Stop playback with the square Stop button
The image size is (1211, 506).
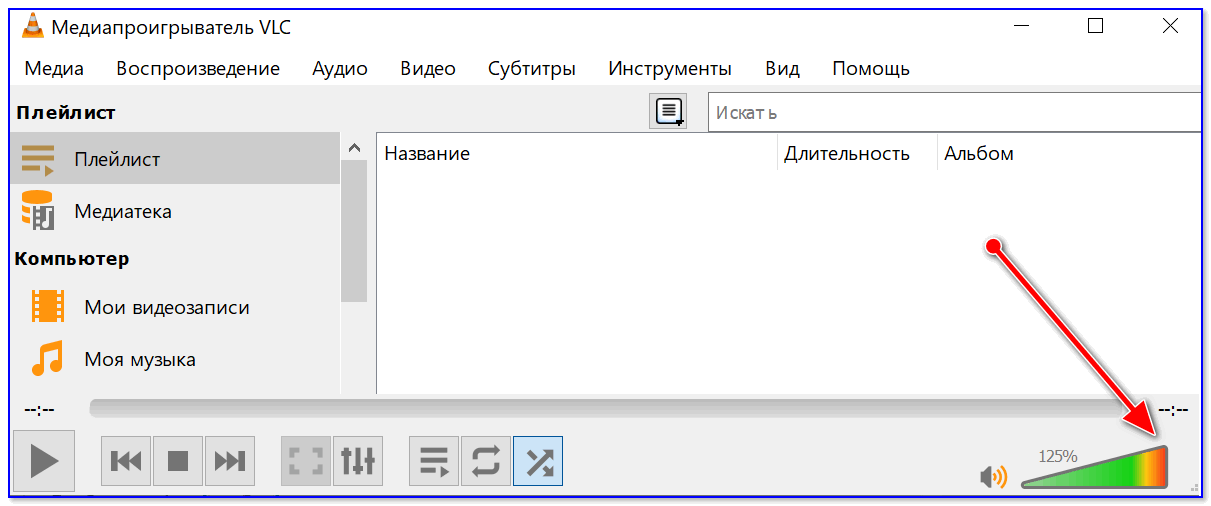tap(178, 461)
